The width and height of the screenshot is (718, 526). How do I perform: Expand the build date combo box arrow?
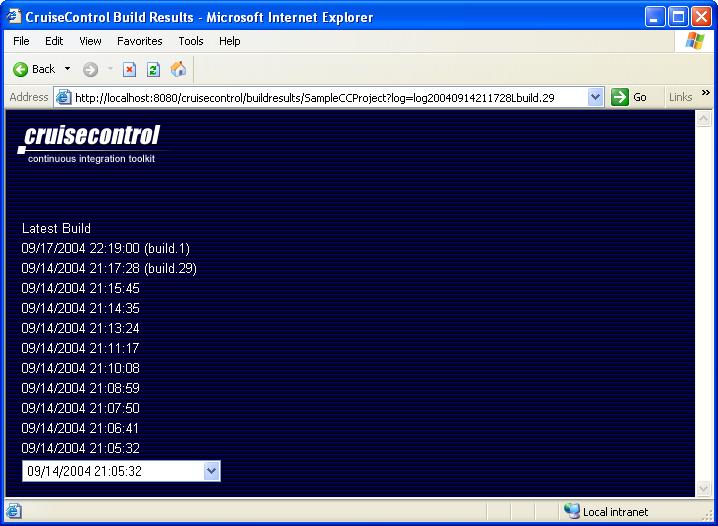pos(211,471)
